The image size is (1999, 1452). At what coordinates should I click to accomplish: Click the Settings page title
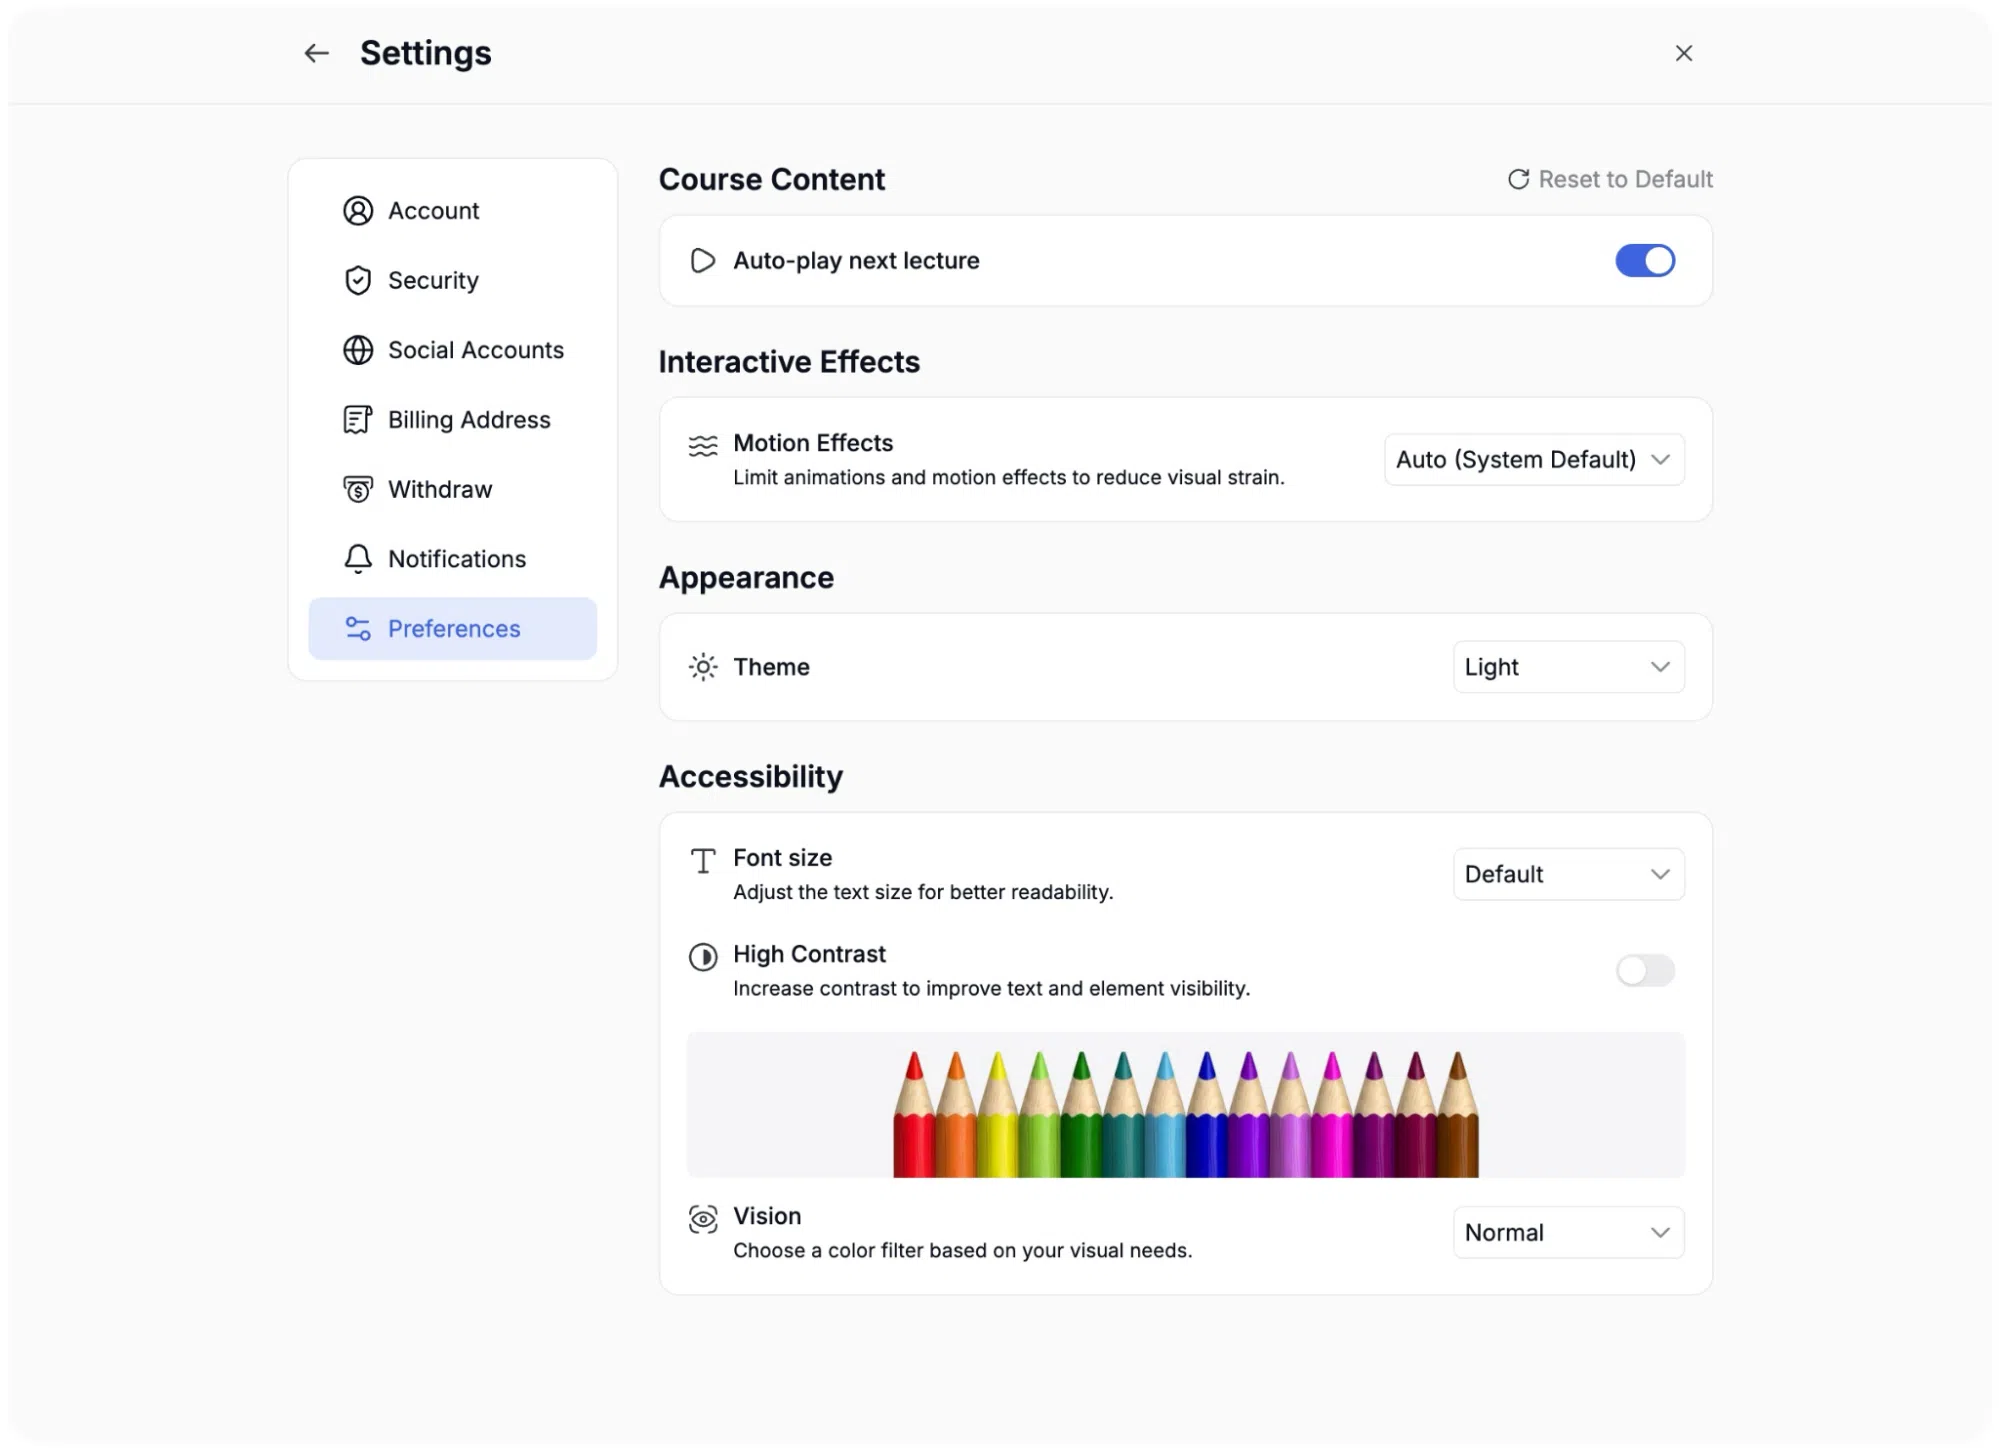[x=425, y=53]
